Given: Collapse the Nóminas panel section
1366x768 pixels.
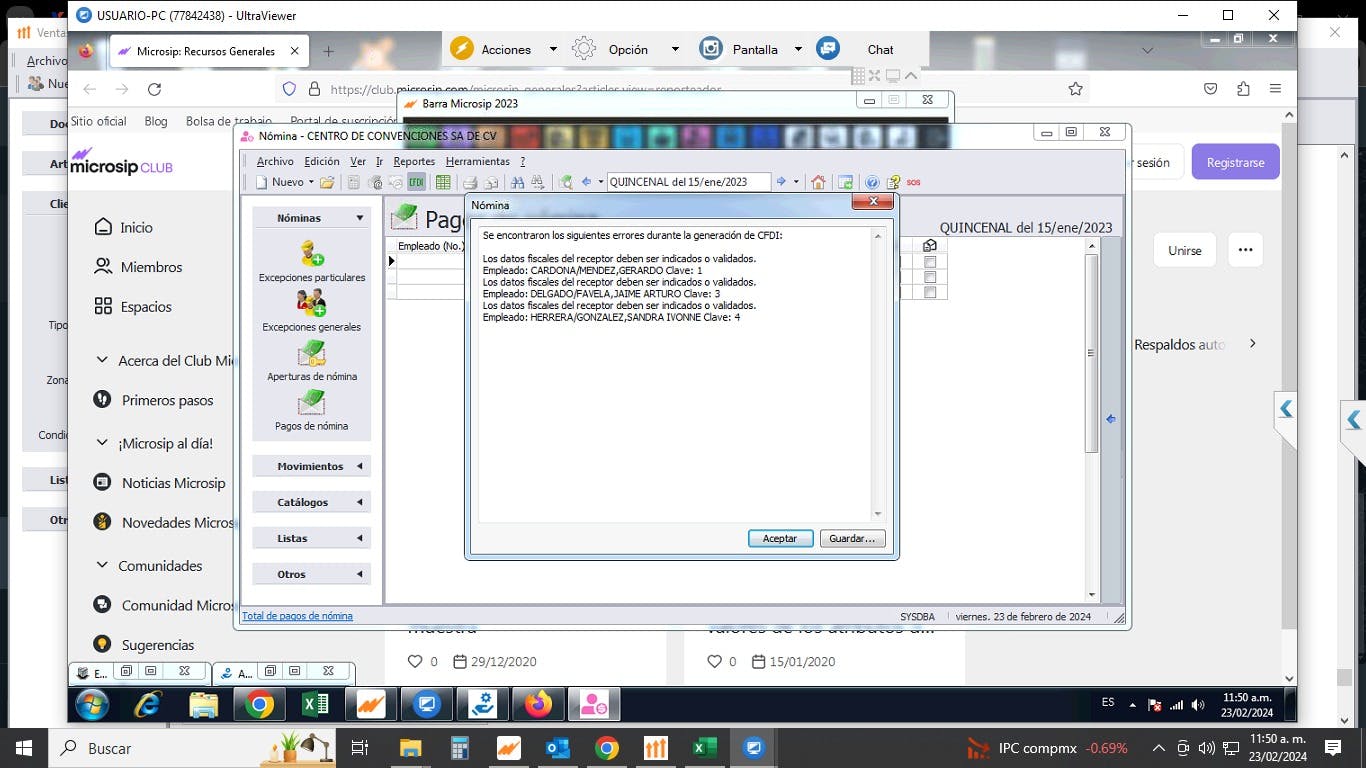Looking at the screenshot, I should [x=359, y=218].
